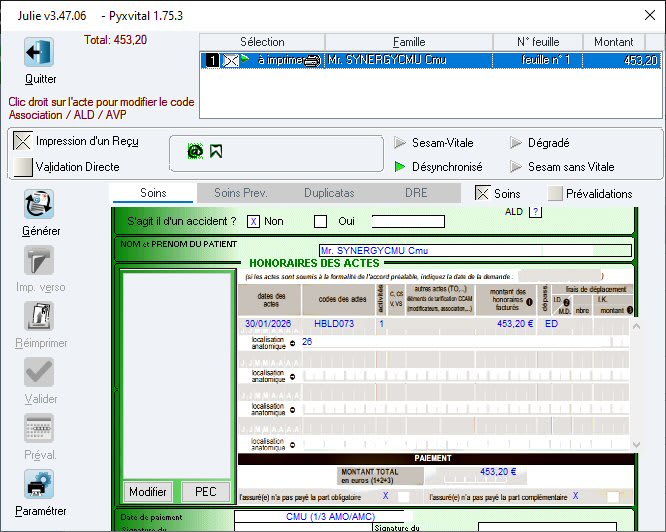The image size is (666, 532).
Task: Click the Réimprimer icon
Action: (39, 317)
